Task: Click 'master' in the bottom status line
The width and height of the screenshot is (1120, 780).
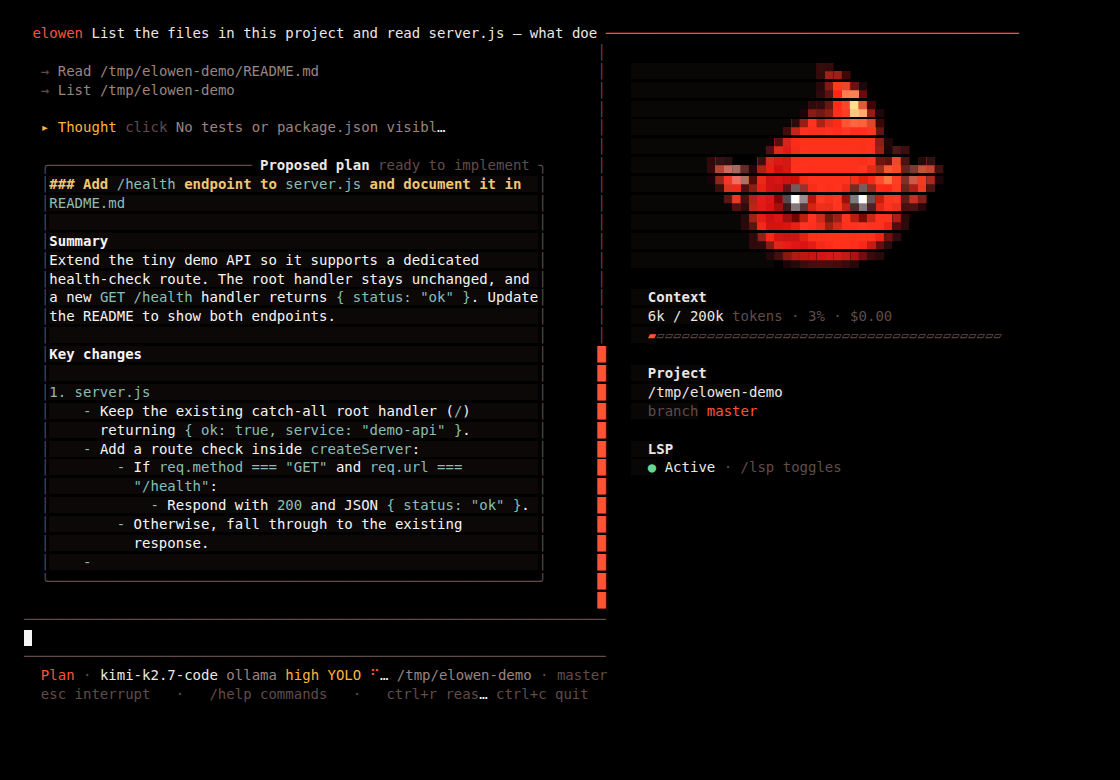Action: [x=582, y=675]
